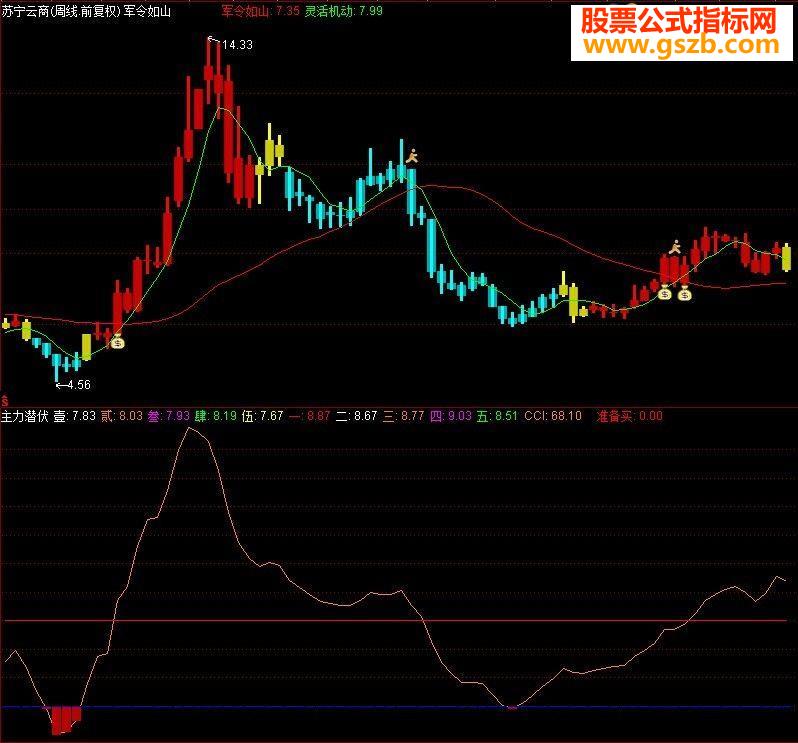The image size is (798, 743).
Task: Click the green 五: 8.51 value label
Action: tap(497, 416)
